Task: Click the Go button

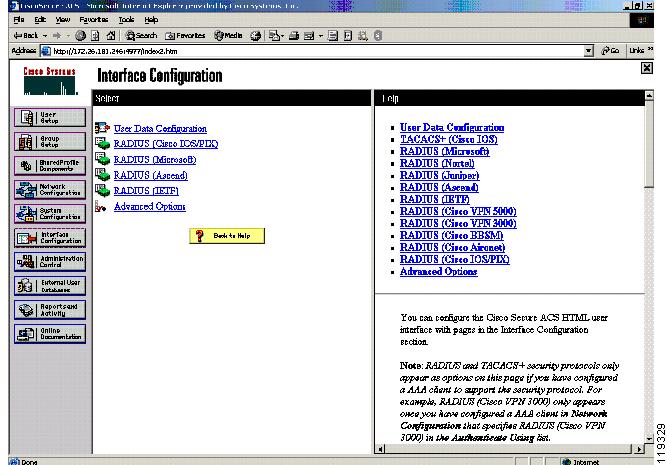Action: click(610, 51)
